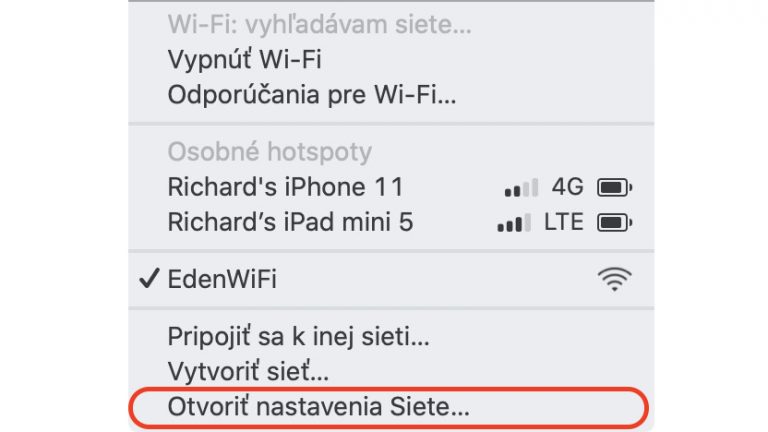Viewport: 768px width, 432px height.
Task: Click the separator below EdenWiFi entry
Action: 391,308
